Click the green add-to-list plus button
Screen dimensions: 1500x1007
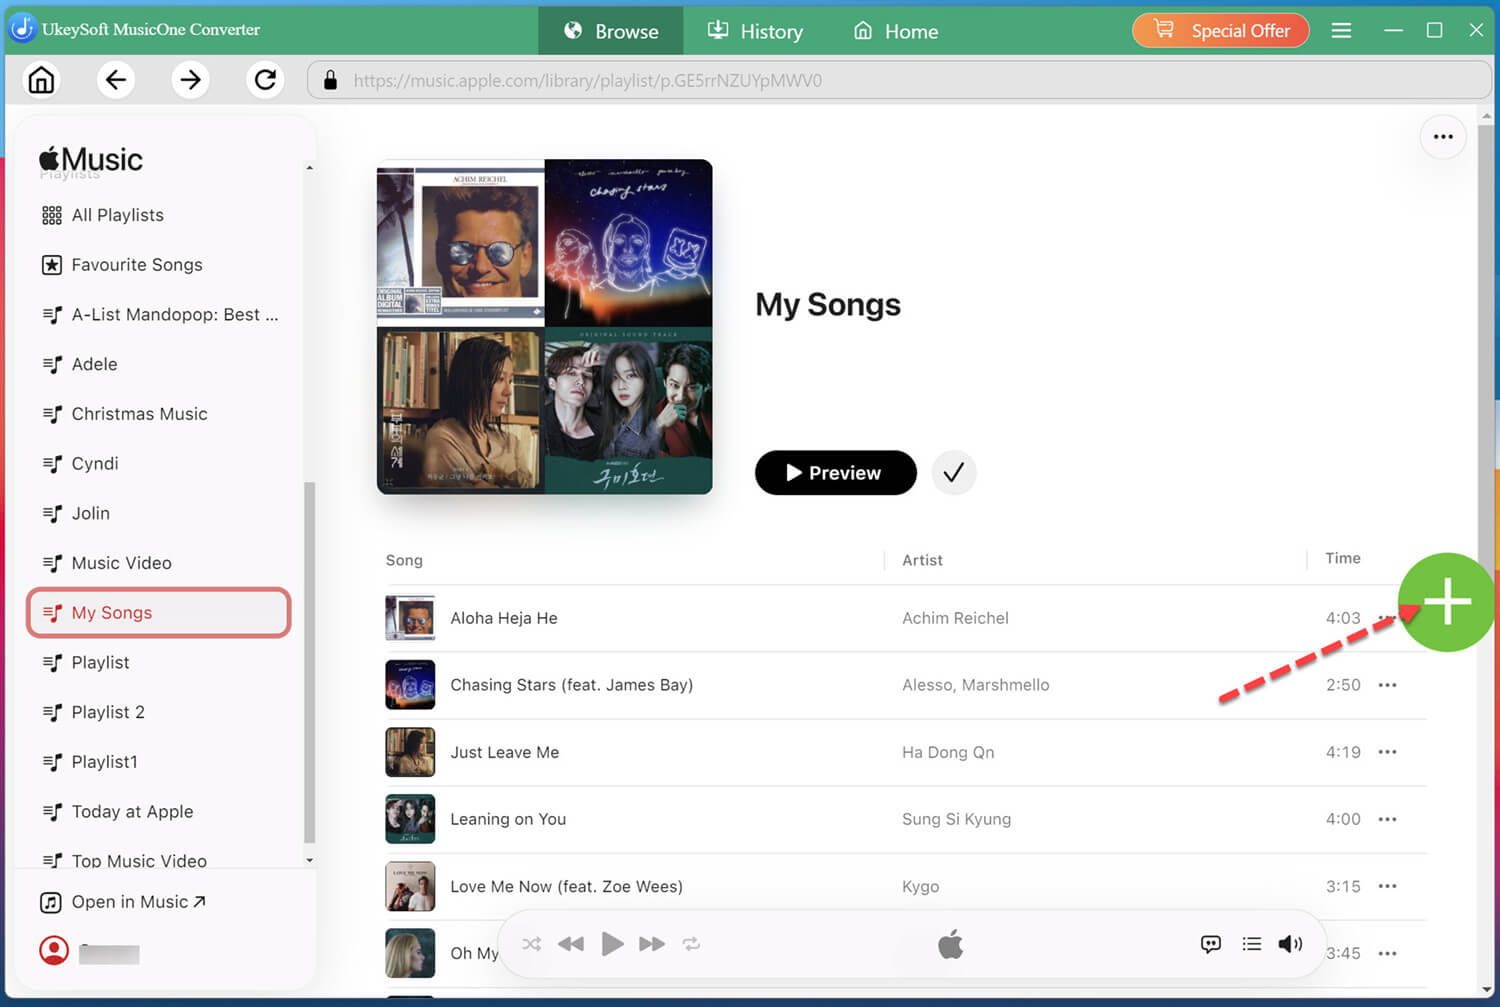click(x=1446, y=602)
